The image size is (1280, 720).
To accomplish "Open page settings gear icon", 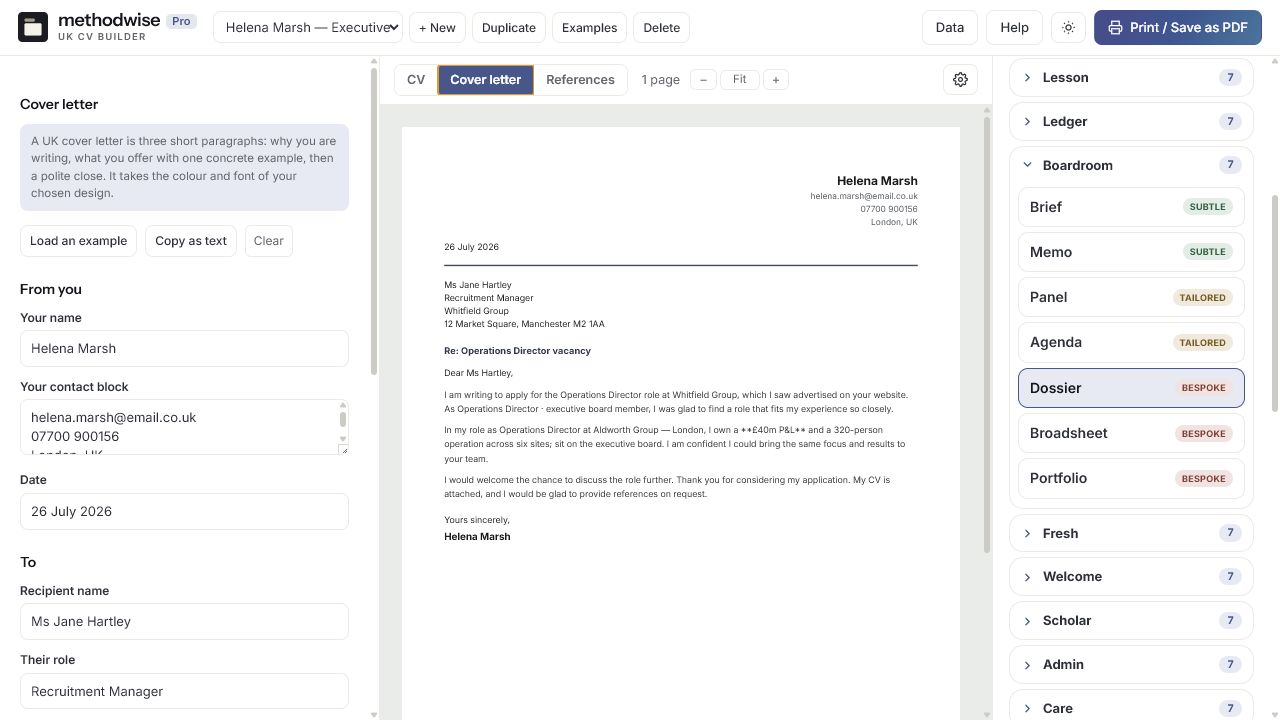I will 960,79.
